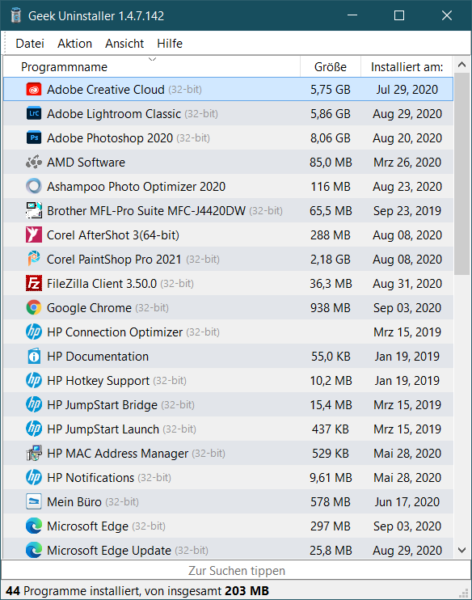The height and width of the screenshot is (600, 472).
Task: Click the Adobe Photoshop 2020 icon
Action: pos(34,138)
